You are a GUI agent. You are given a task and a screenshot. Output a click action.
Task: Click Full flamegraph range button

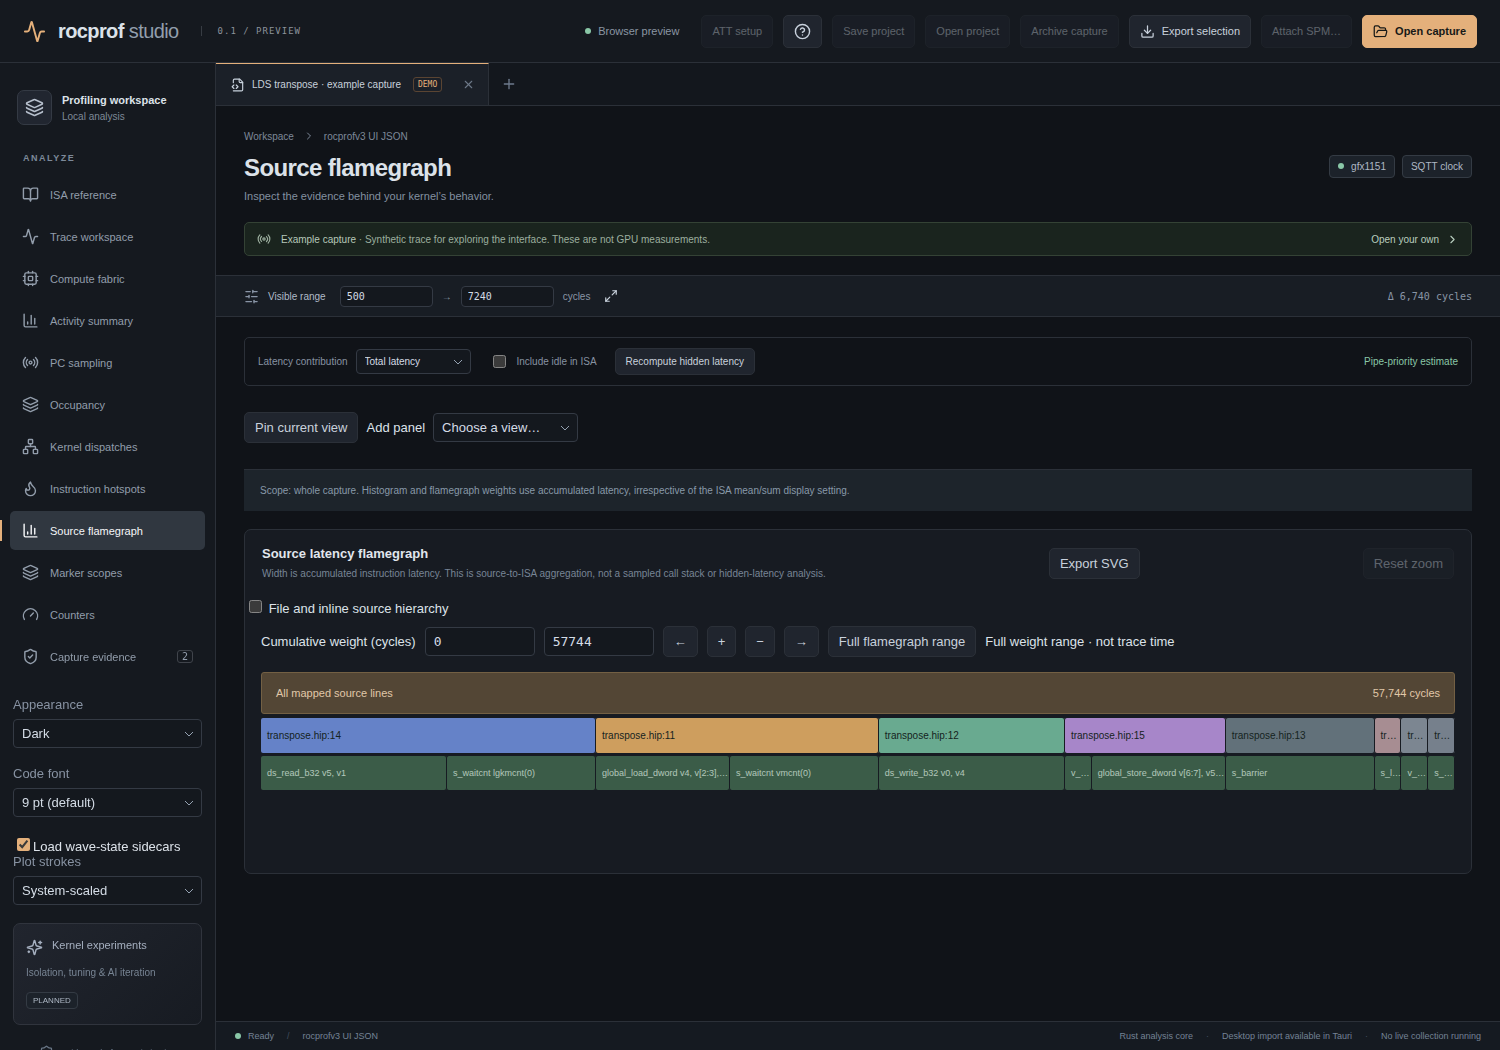pos(901,642)
